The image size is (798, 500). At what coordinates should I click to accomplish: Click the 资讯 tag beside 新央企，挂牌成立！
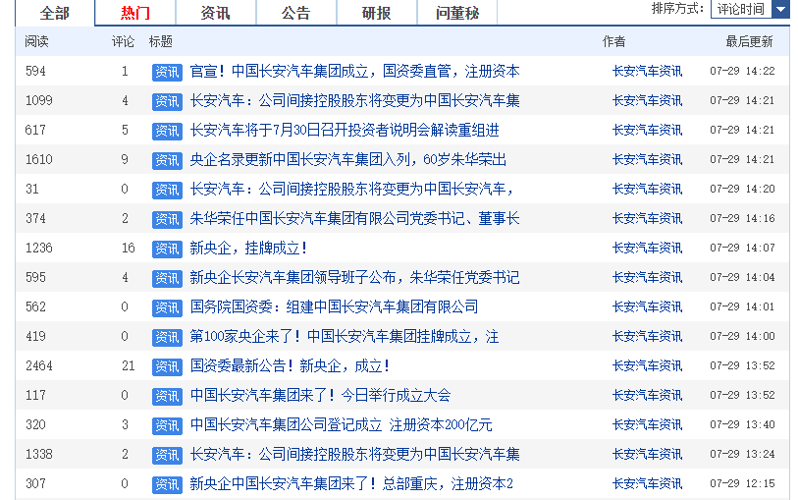click(167, 249)
